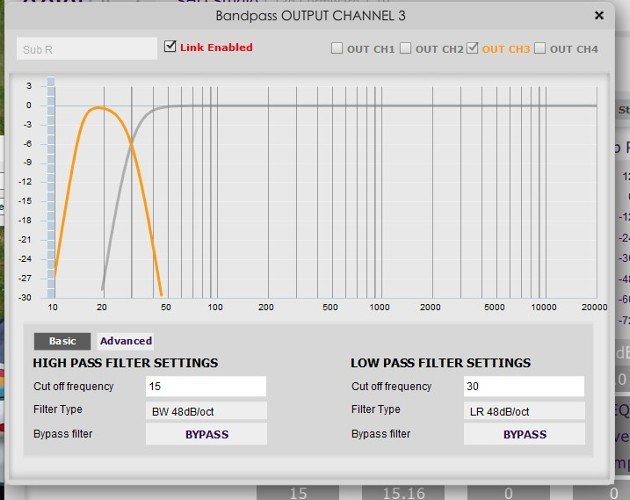630x500 pixels.
Task: Open the BW 48dB/oct filter type dropdown
Action: tap(206, 411)
